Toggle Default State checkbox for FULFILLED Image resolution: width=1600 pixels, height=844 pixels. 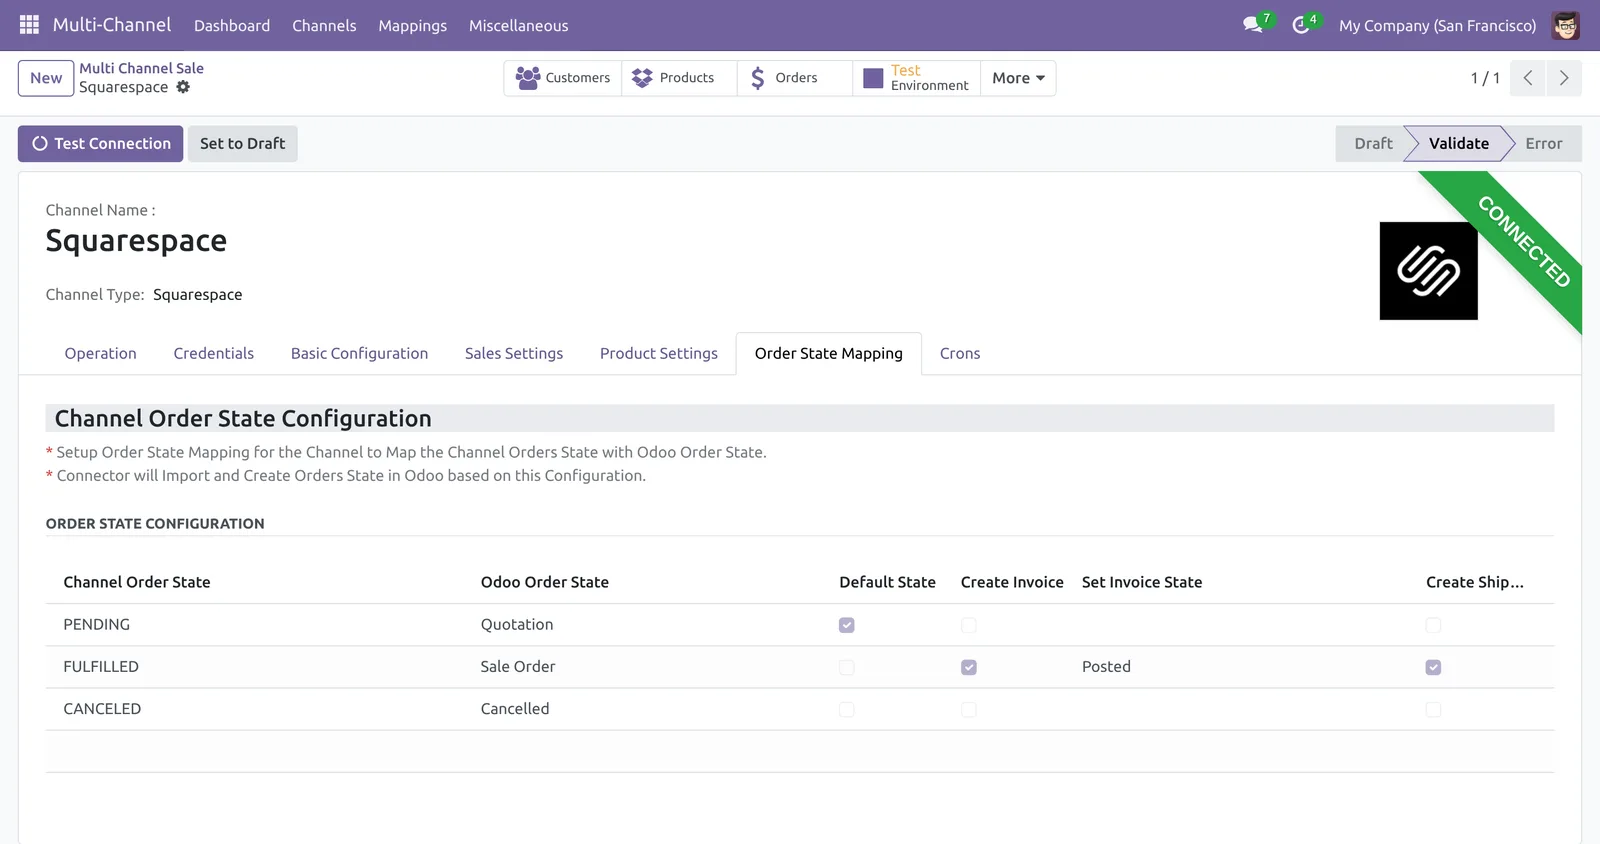click(847, 667)
